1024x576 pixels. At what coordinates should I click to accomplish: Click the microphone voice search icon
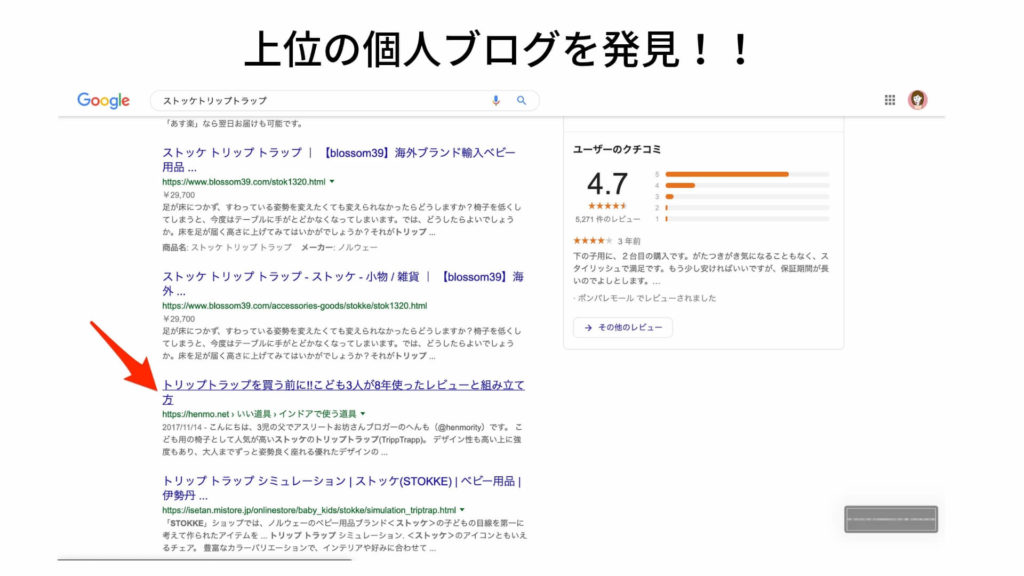coord(496,101)
